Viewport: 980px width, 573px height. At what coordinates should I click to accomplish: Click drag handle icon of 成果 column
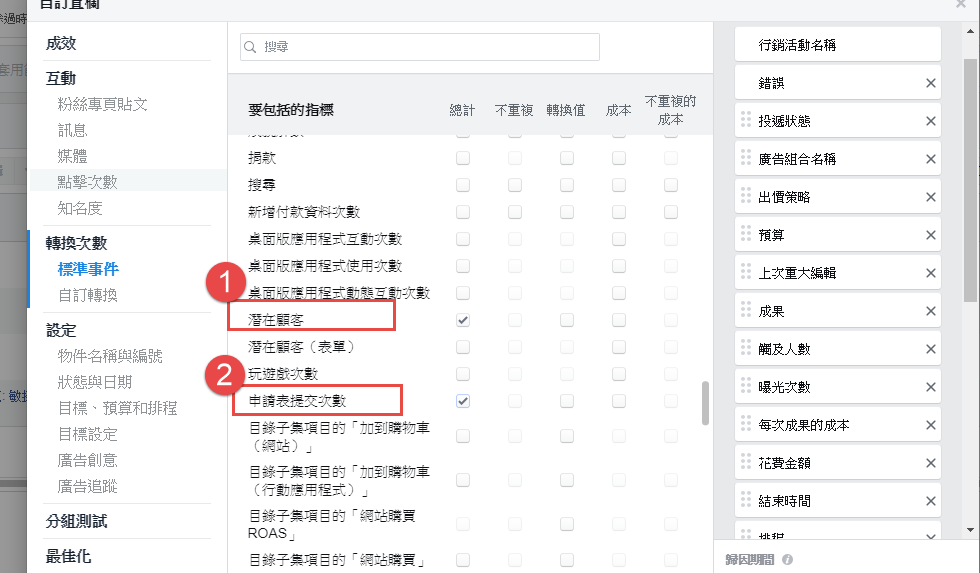point(745,311)
